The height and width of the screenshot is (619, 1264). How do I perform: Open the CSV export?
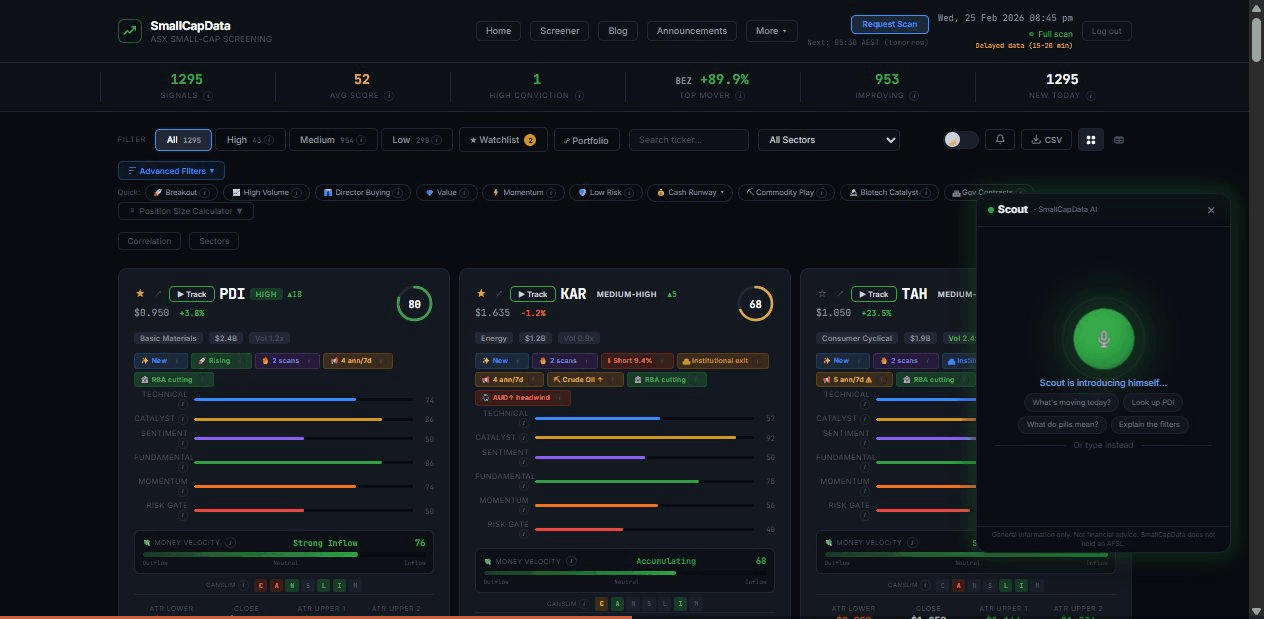(x=1046, y=139)
